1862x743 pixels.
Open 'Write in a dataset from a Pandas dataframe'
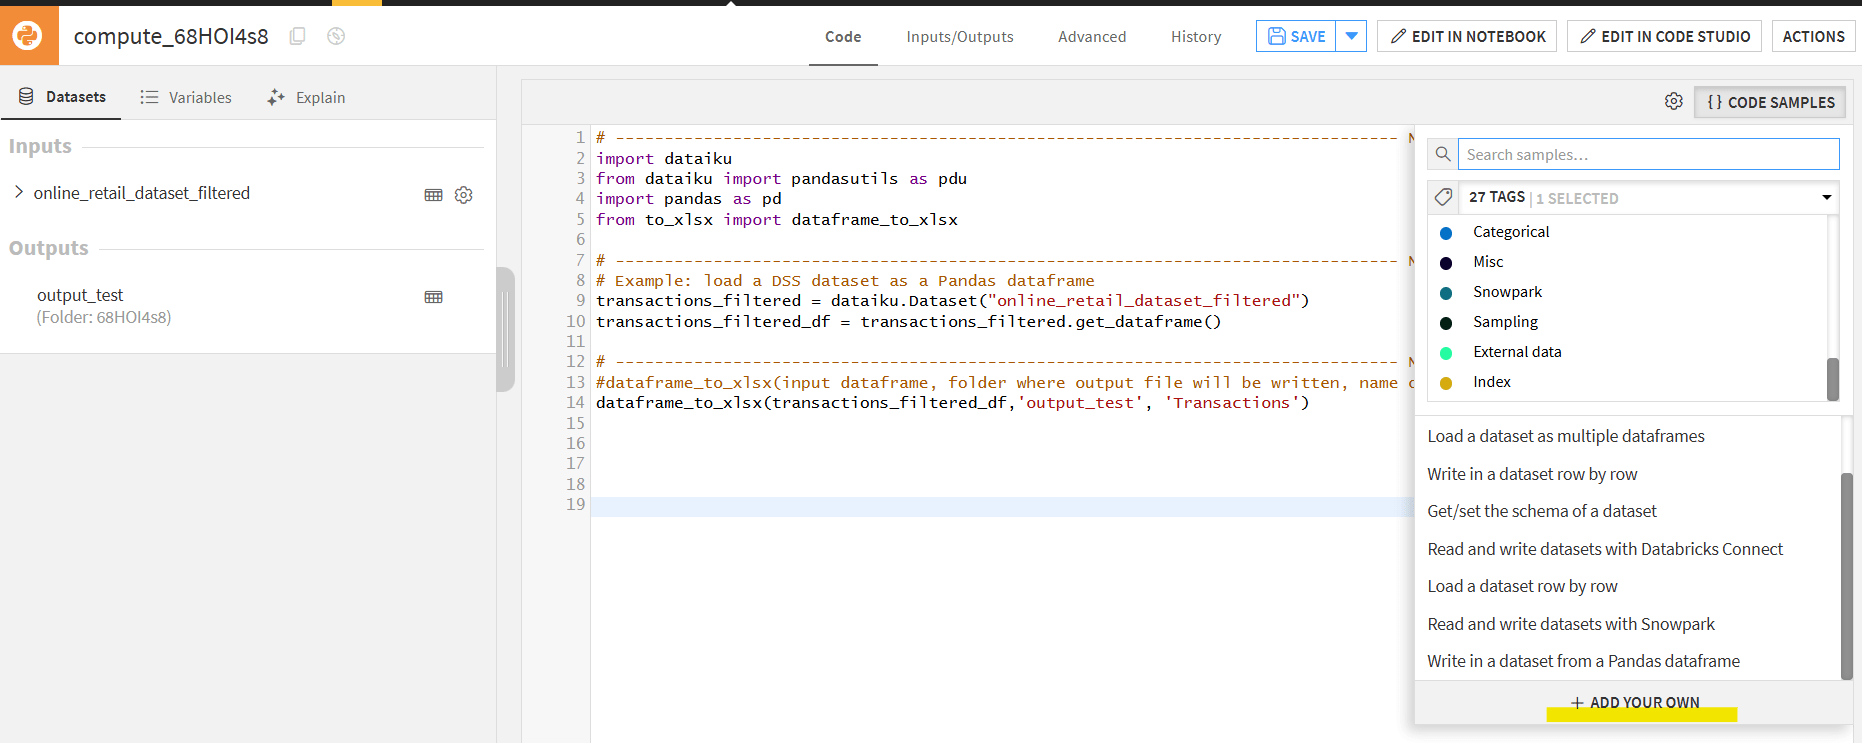pos(1583,661)
